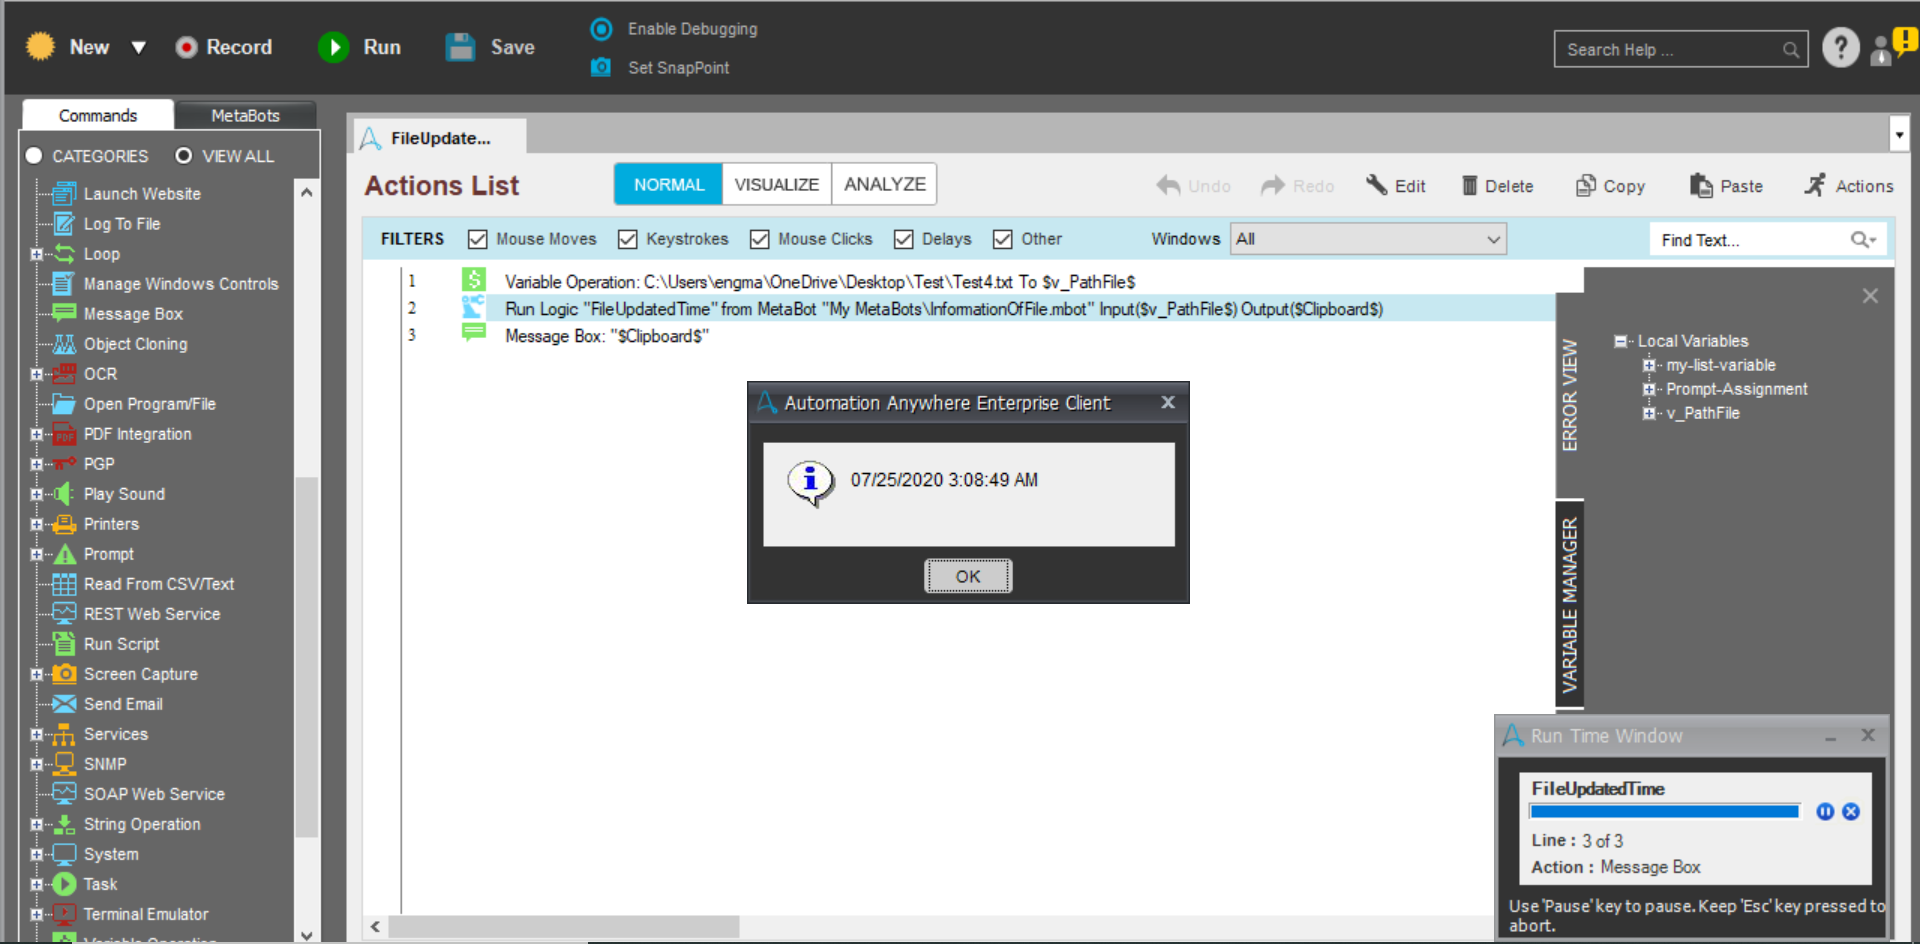This screenshot has width=1920, height=944.
Task: Click the Record button
Action: click(224, 47)
